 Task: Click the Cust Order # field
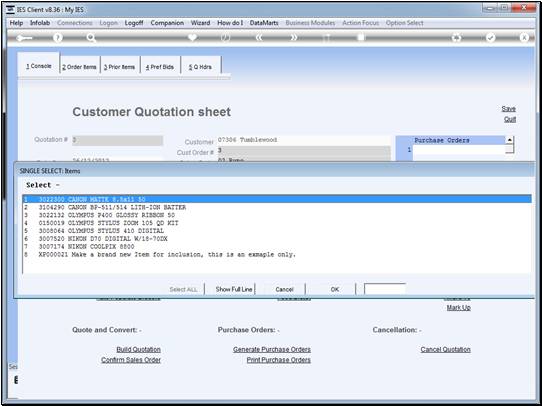304,151
